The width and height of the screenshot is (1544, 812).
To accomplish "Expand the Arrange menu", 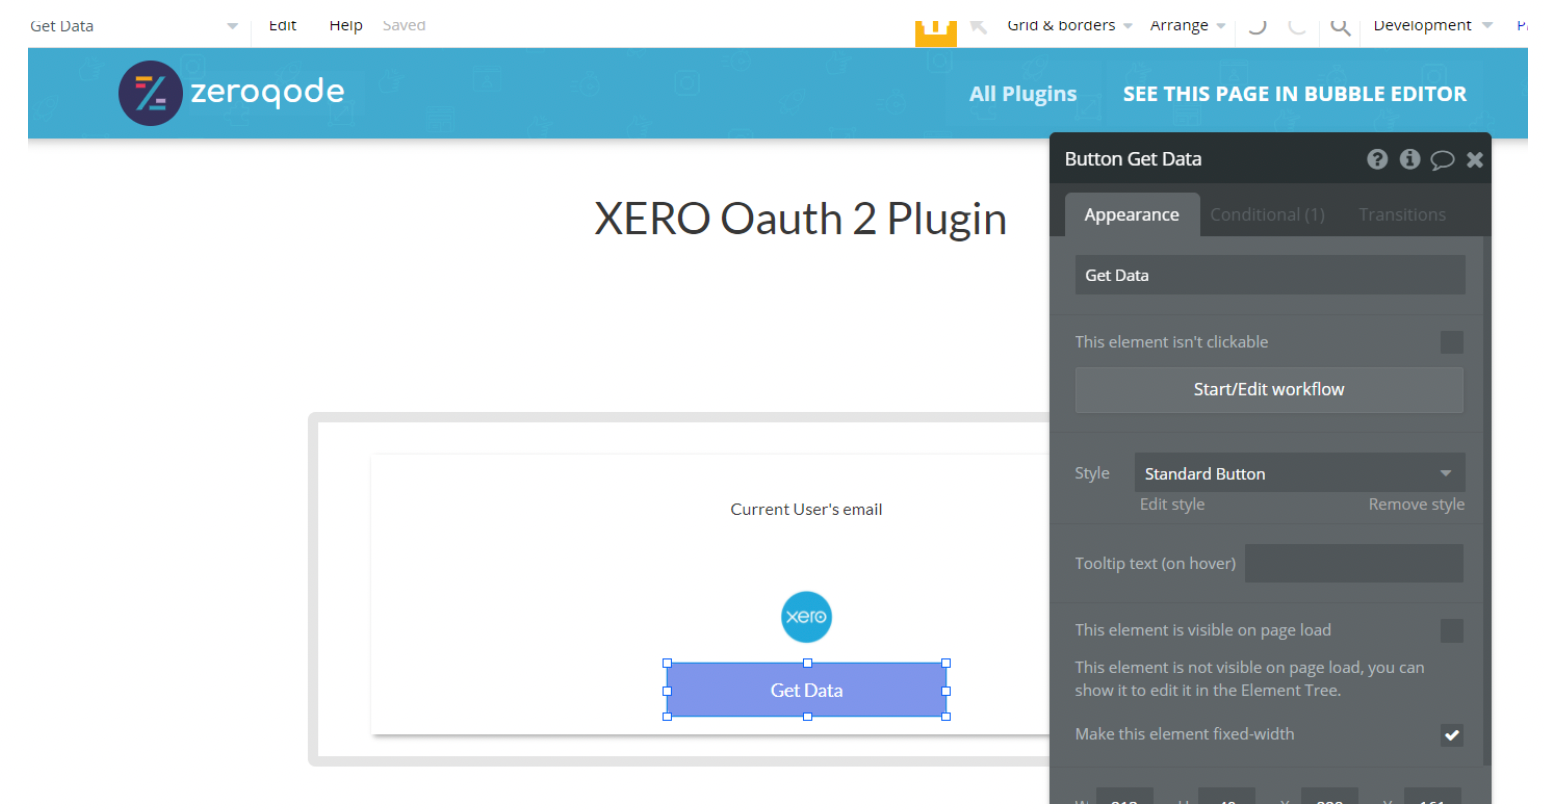I will pyautogui.click(x=1187, y=26).
